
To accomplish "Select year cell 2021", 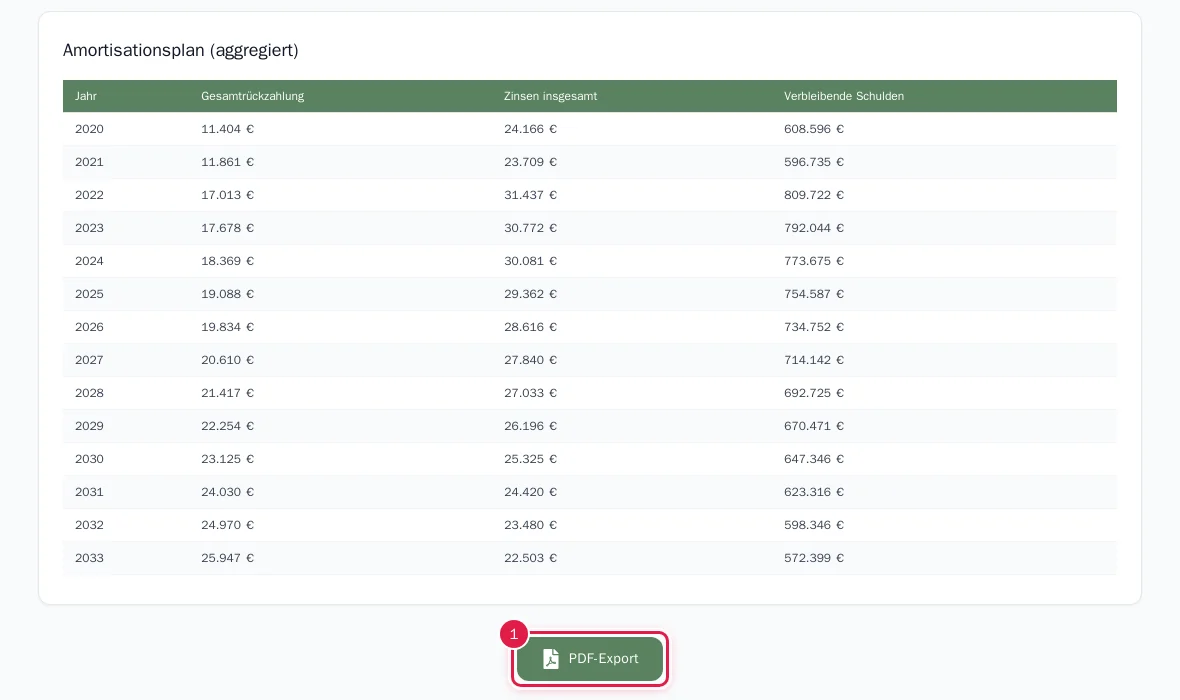I will [90, 162].
